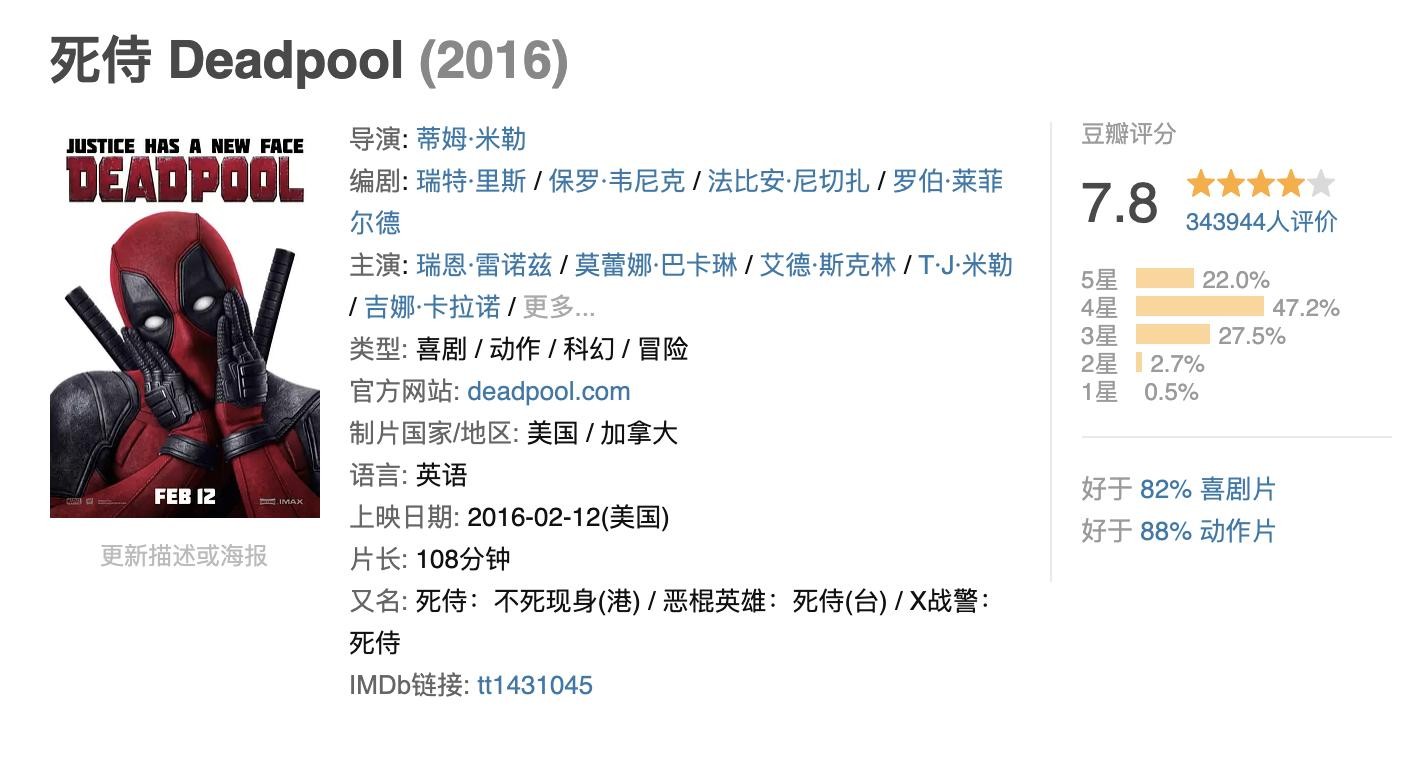Visit official website deadpool.com
This screenshot has width=1426, height=764.
pos(548,391)
